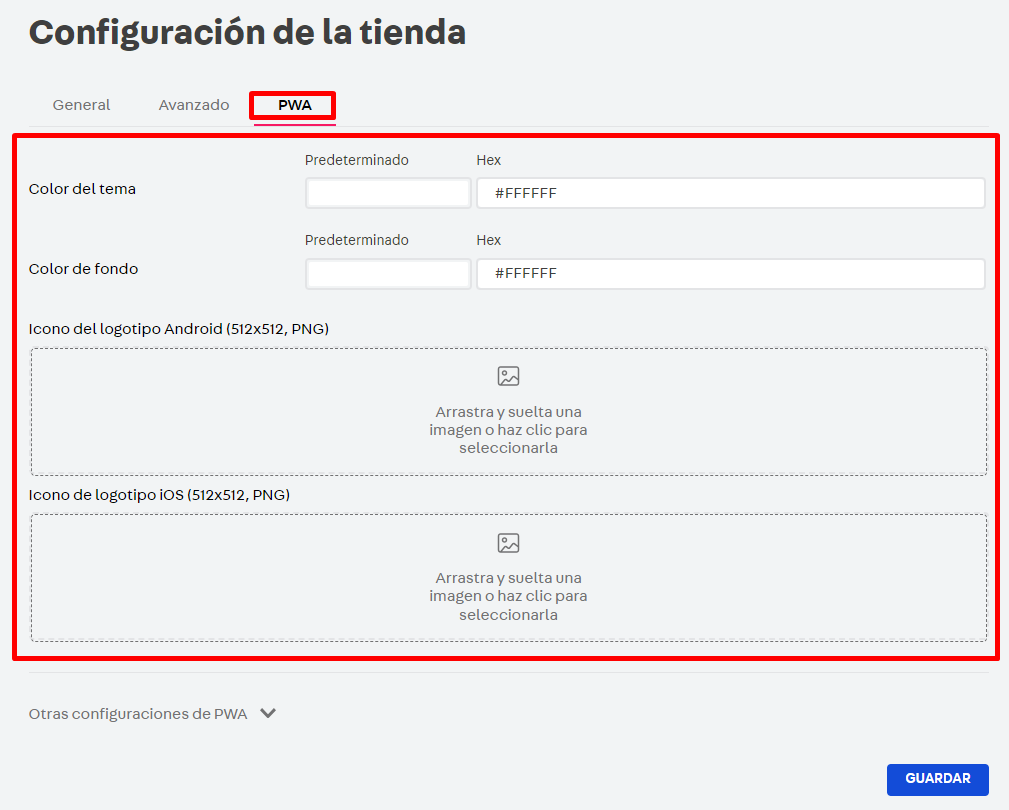Focus the Hex field for Color del tema
Screen dimensions: 1009x810
pos(731,192)
